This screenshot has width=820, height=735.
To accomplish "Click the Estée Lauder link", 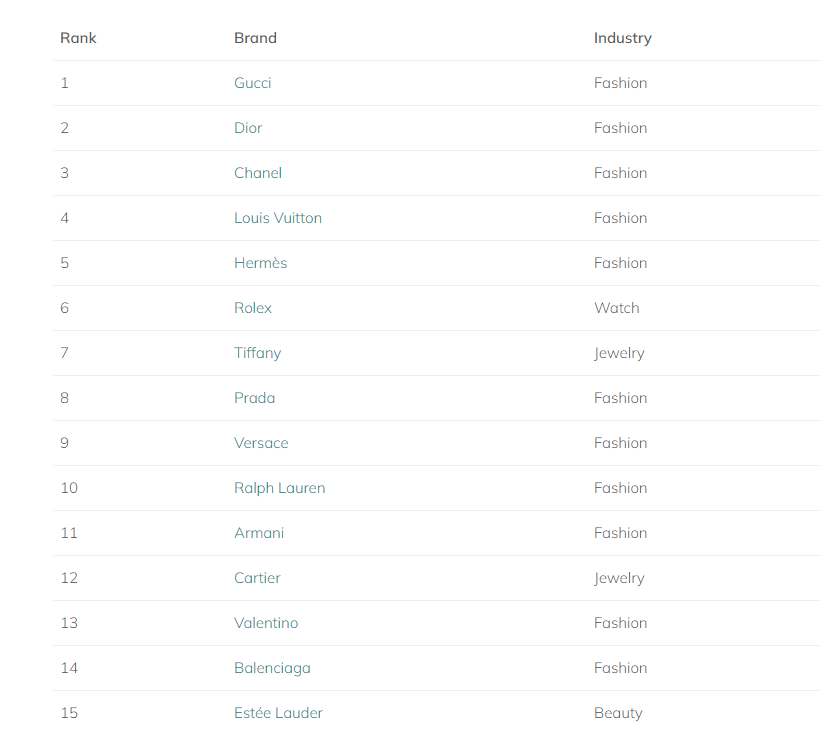I will point(278,713).
